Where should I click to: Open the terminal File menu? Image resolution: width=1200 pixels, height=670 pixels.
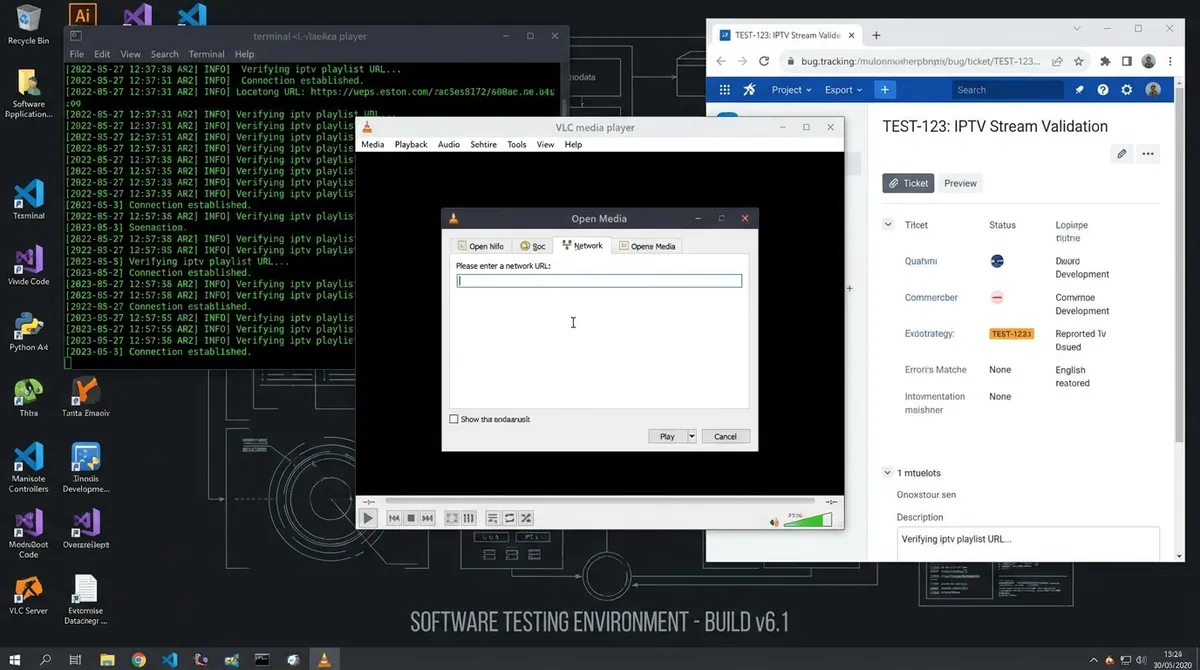[x=76, y=54]
